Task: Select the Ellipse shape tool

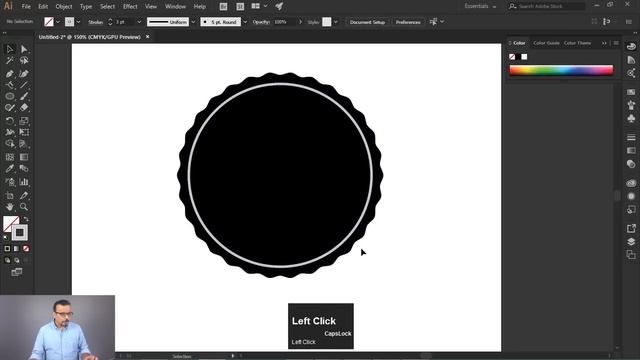Action: [10, 96]
